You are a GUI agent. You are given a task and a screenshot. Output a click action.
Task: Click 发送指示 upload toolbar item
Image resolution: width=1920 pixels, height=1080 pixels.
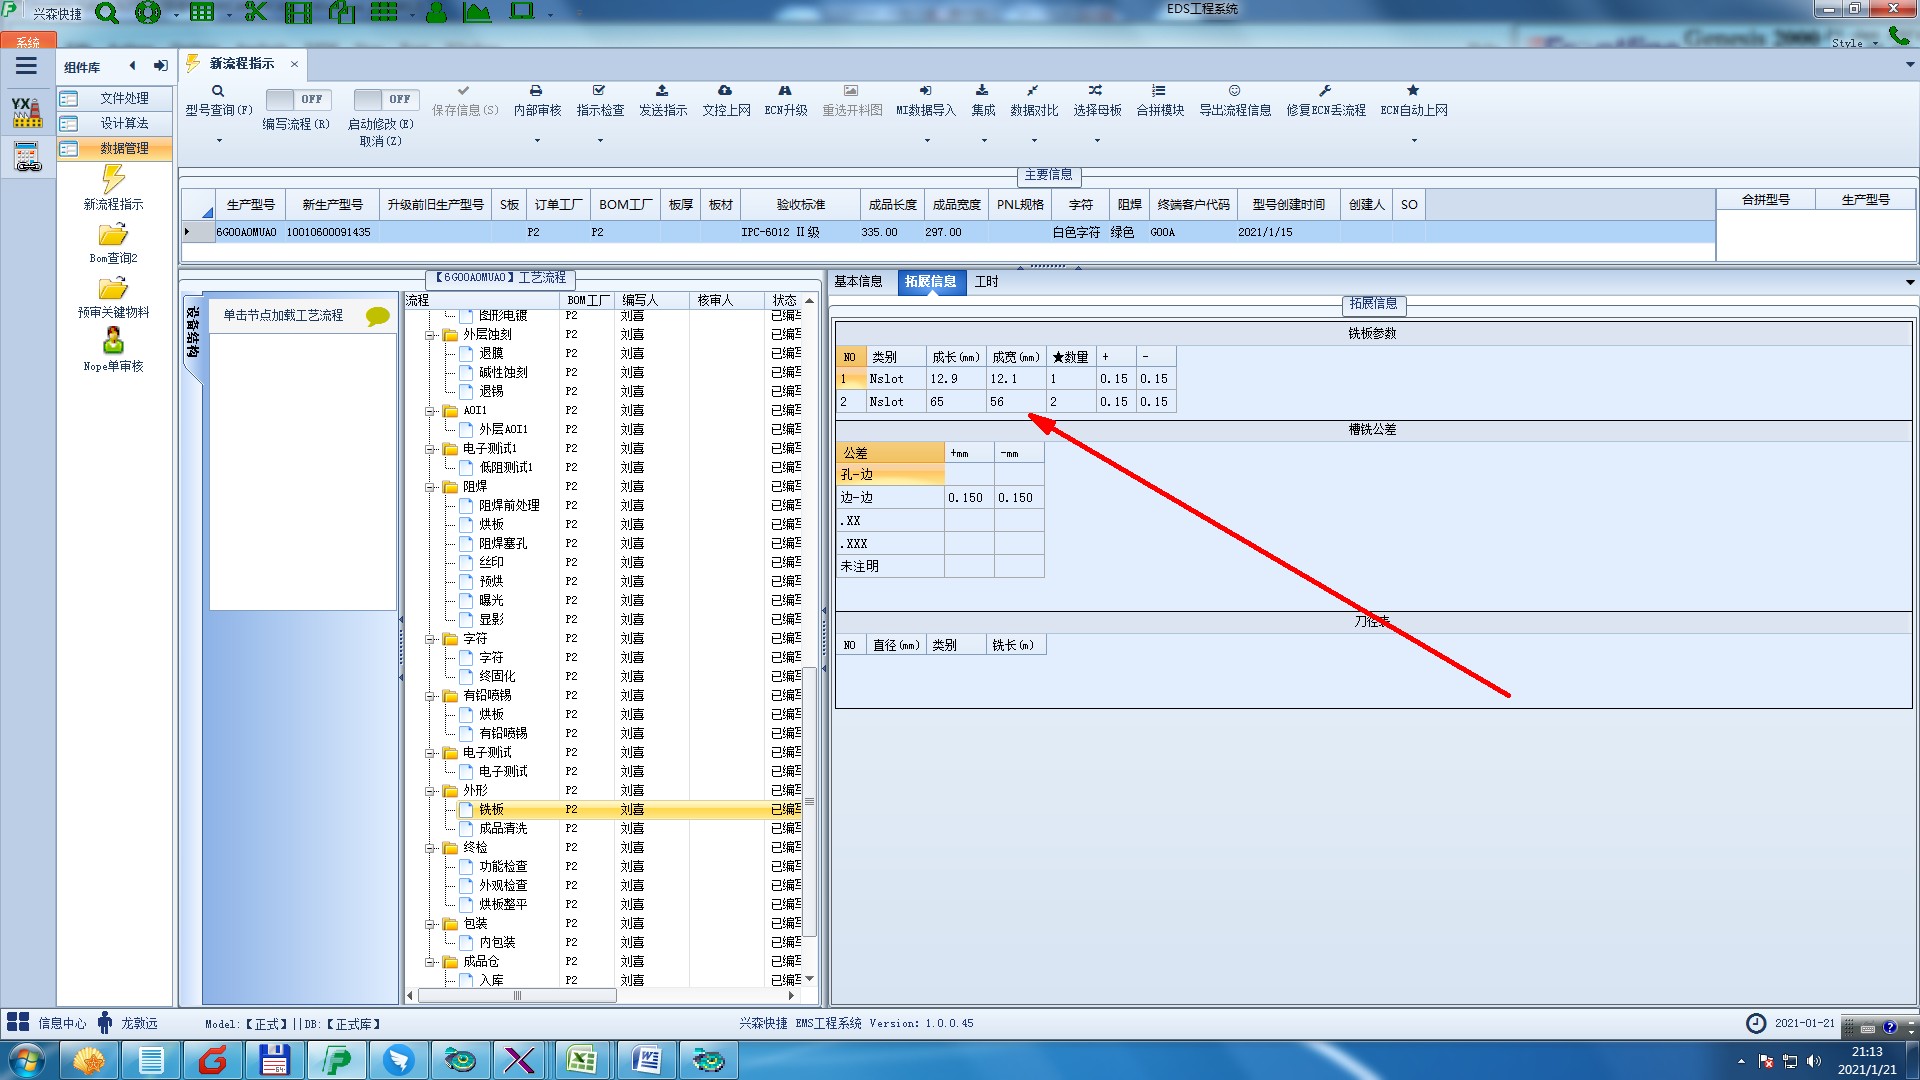(x=663, y=101)
